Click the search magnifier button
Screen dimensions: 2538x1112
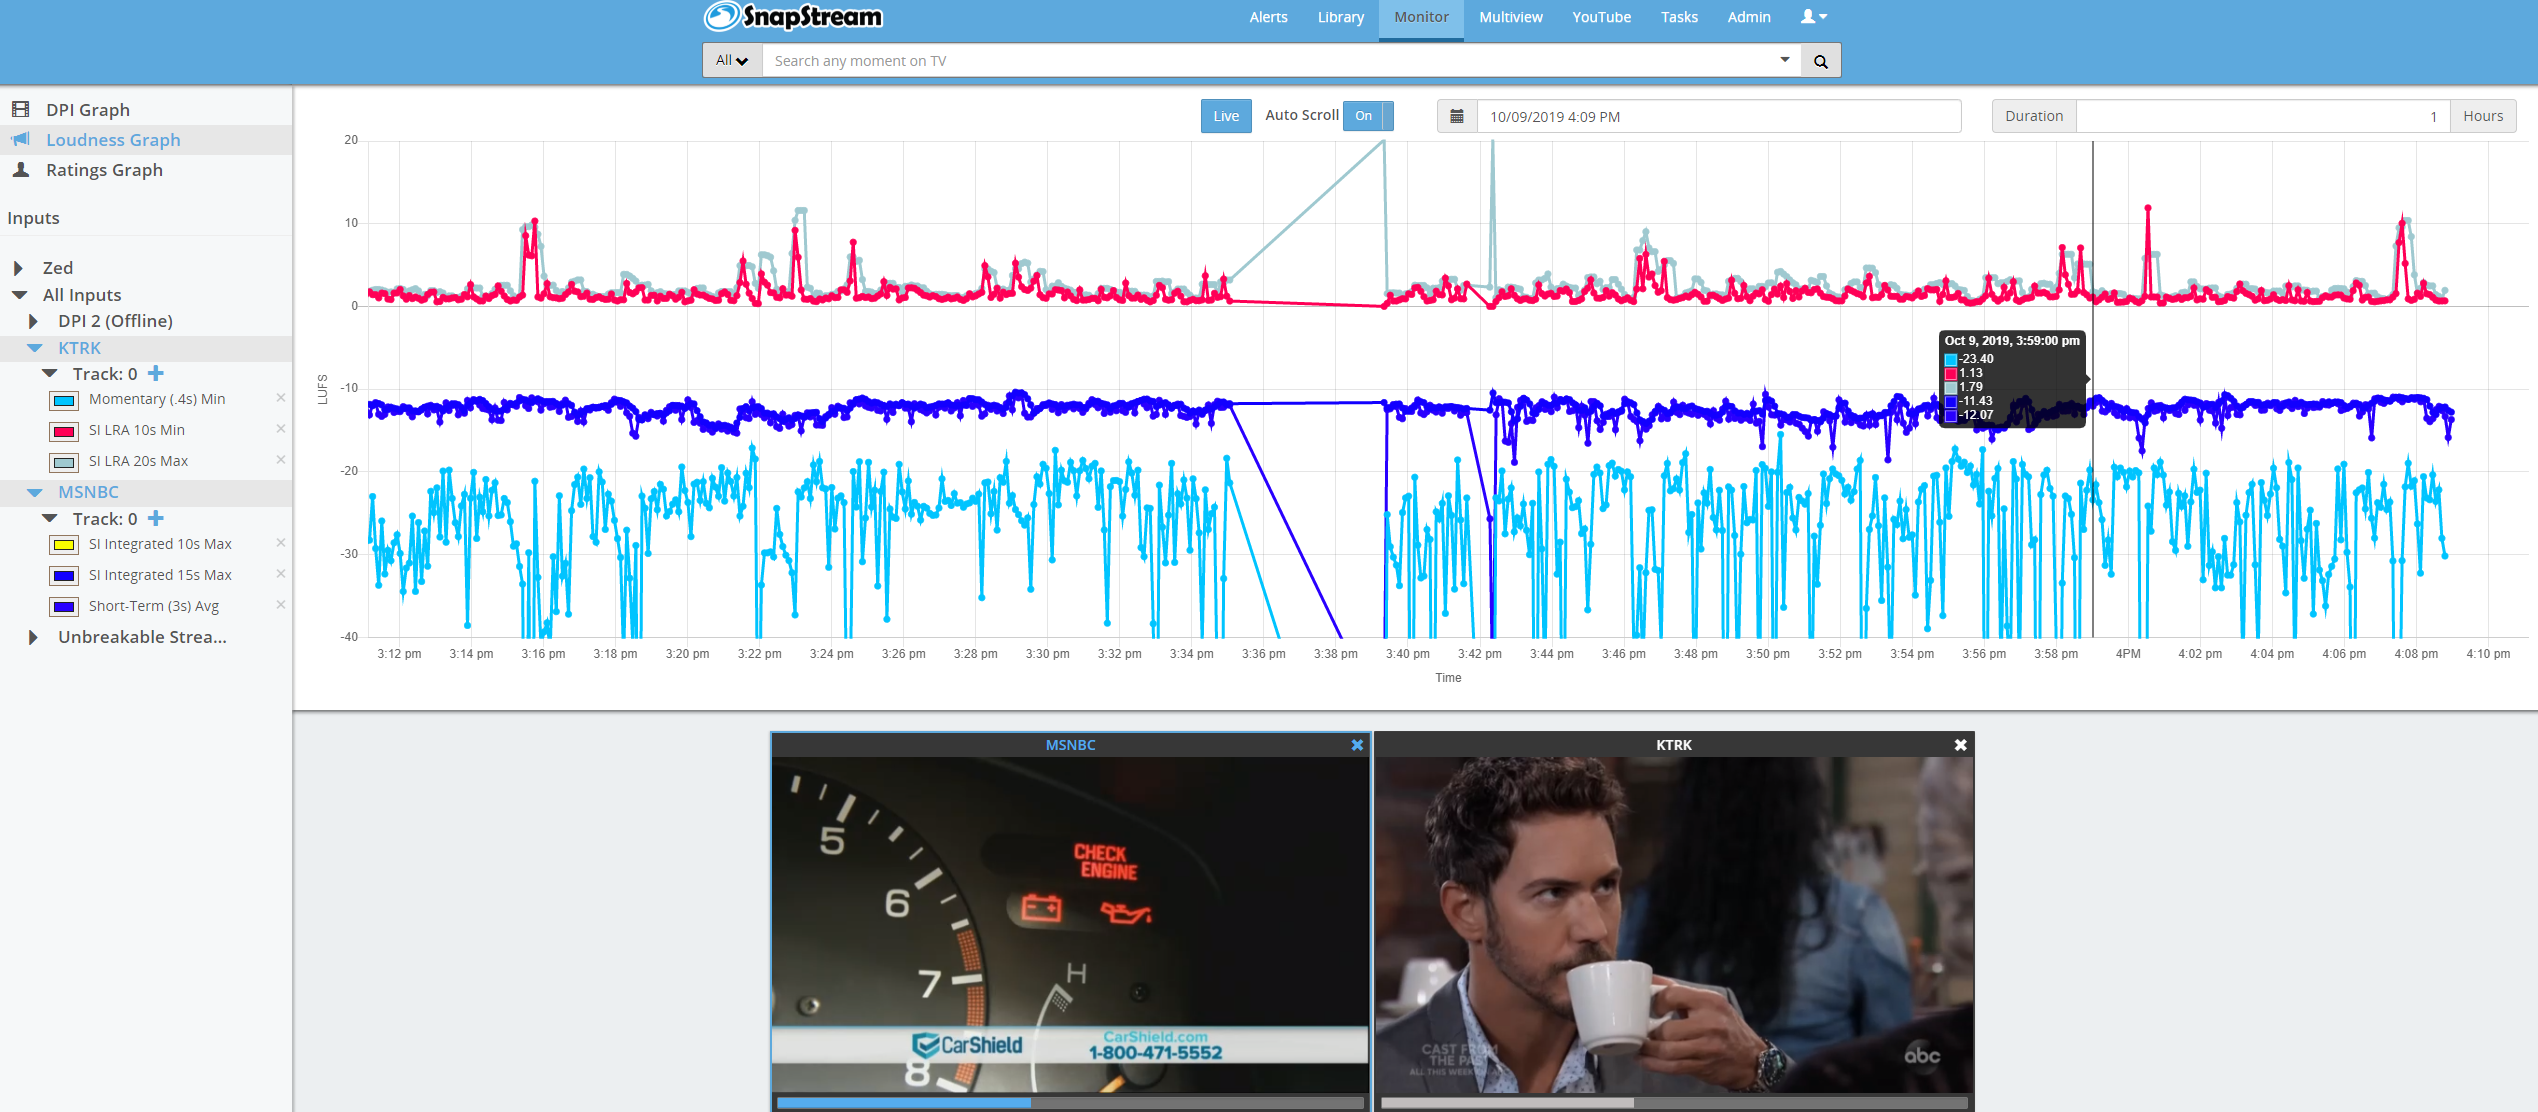(1820, 61)
